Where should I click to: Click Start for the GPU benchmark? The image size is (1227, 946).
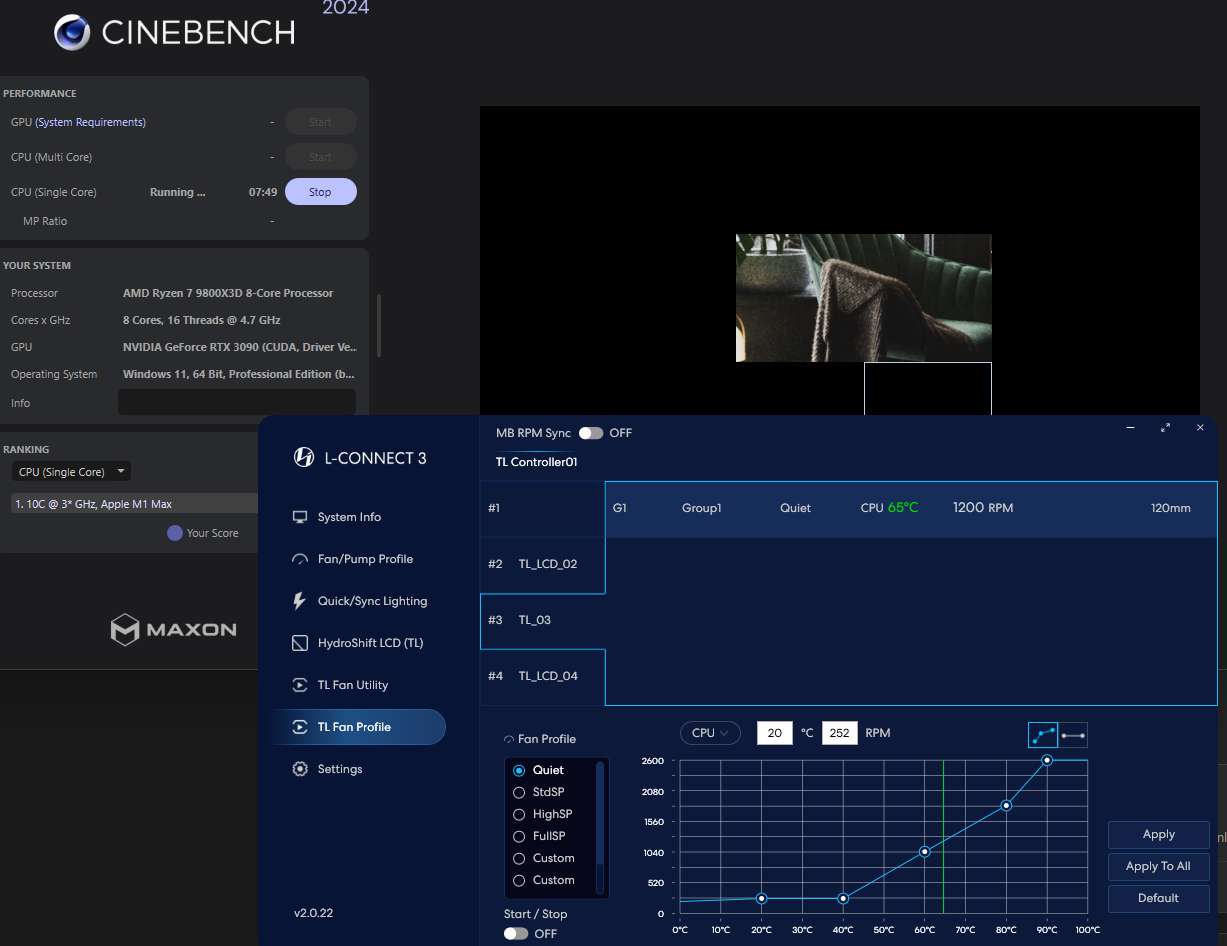320,122
